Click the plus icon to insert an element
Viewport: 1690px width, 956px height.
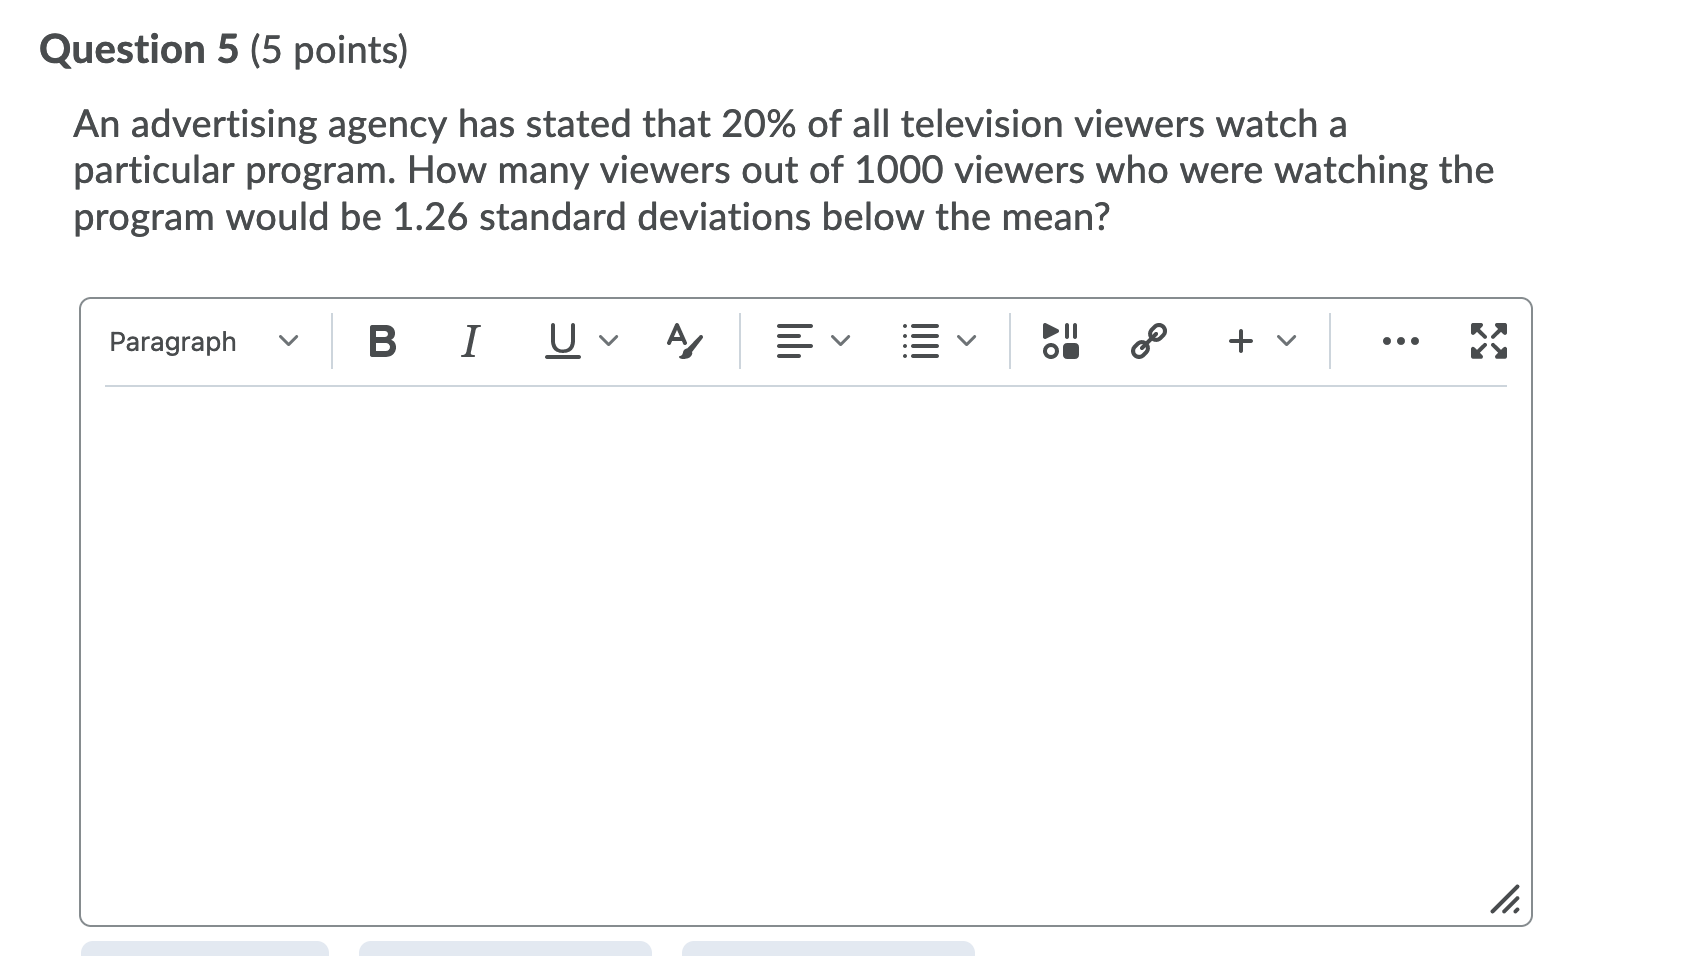pyautogui.click(x=1241, y=341)
